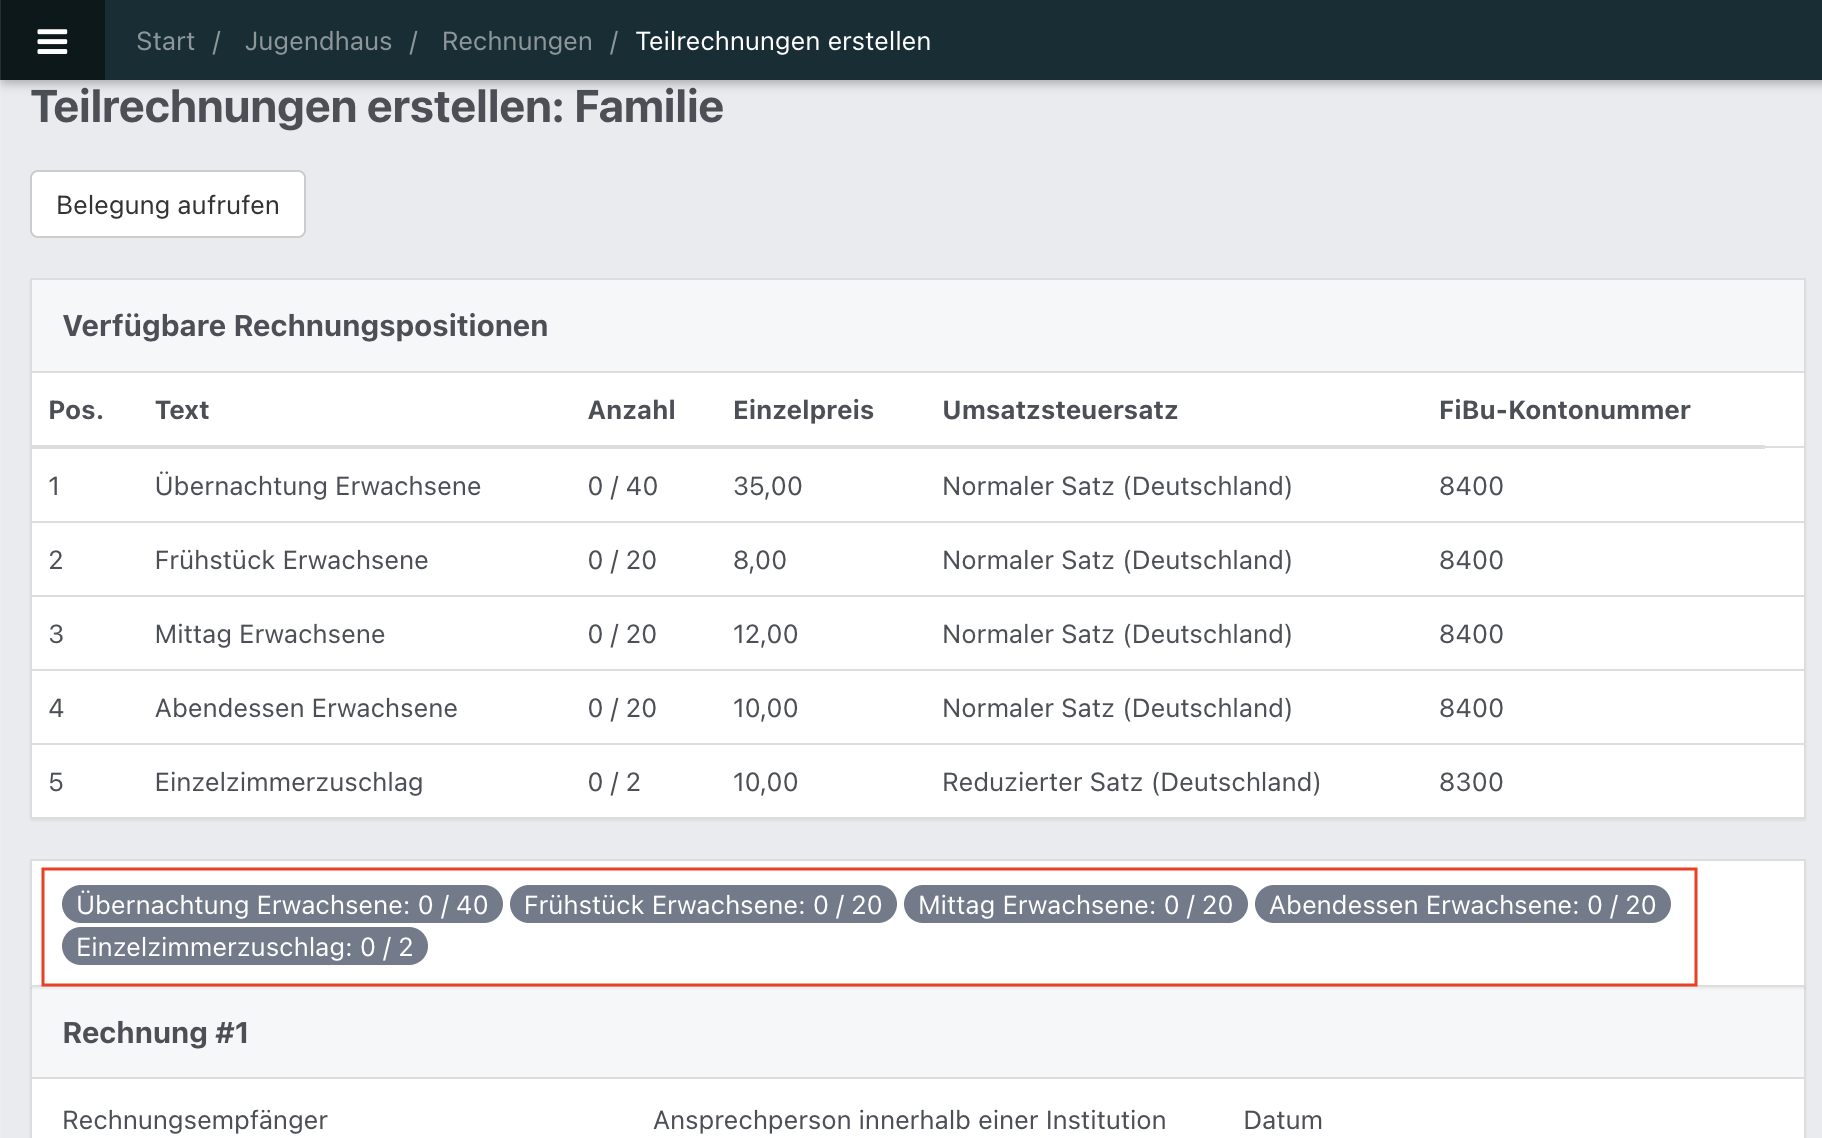Open the hamburger navigation menu
1822x1138 pixels.
pos(53,40)
